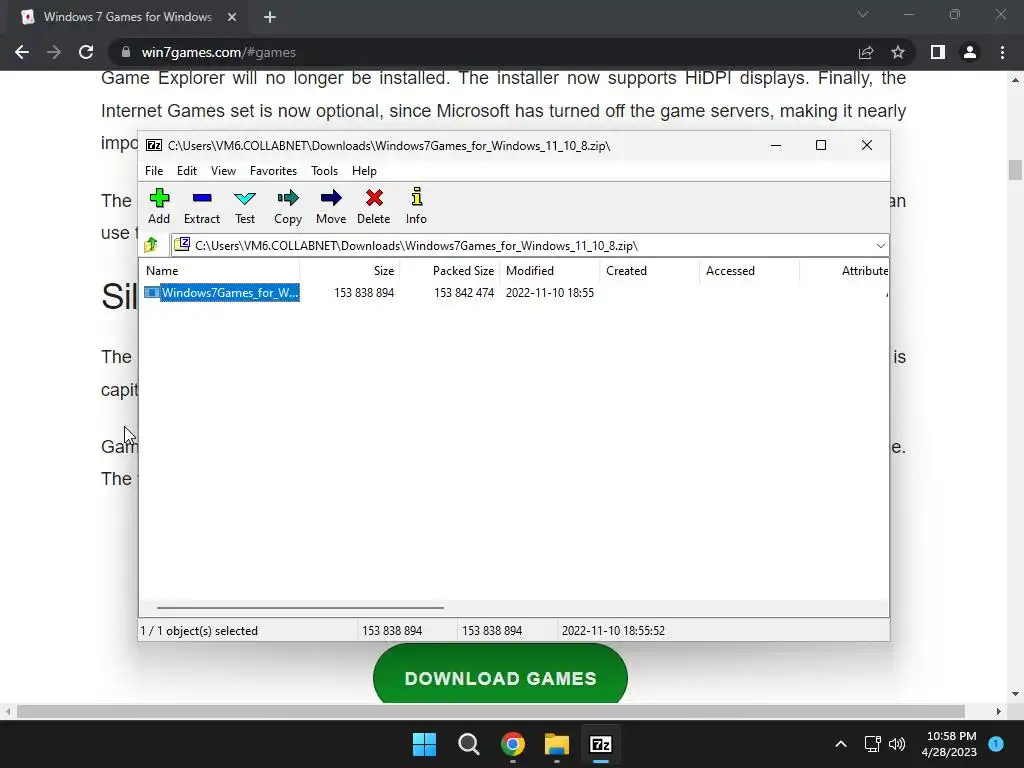Go up one folder level icon
The image size is (1024, 768).
pos(152,245)
